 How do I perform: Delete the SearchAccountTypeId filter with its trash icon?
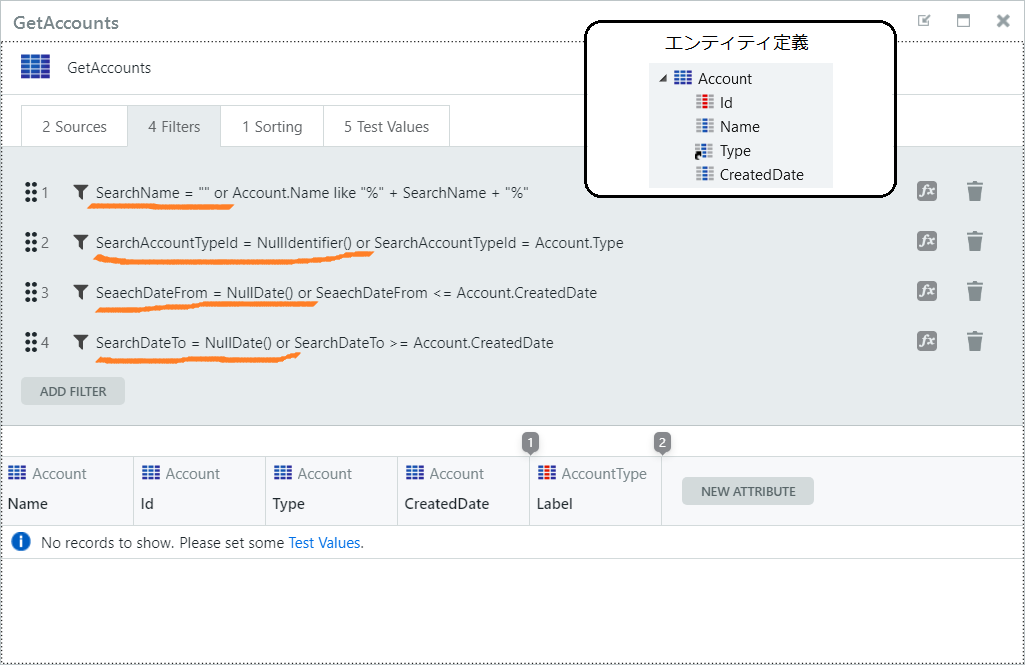click(x=975, y=241)
